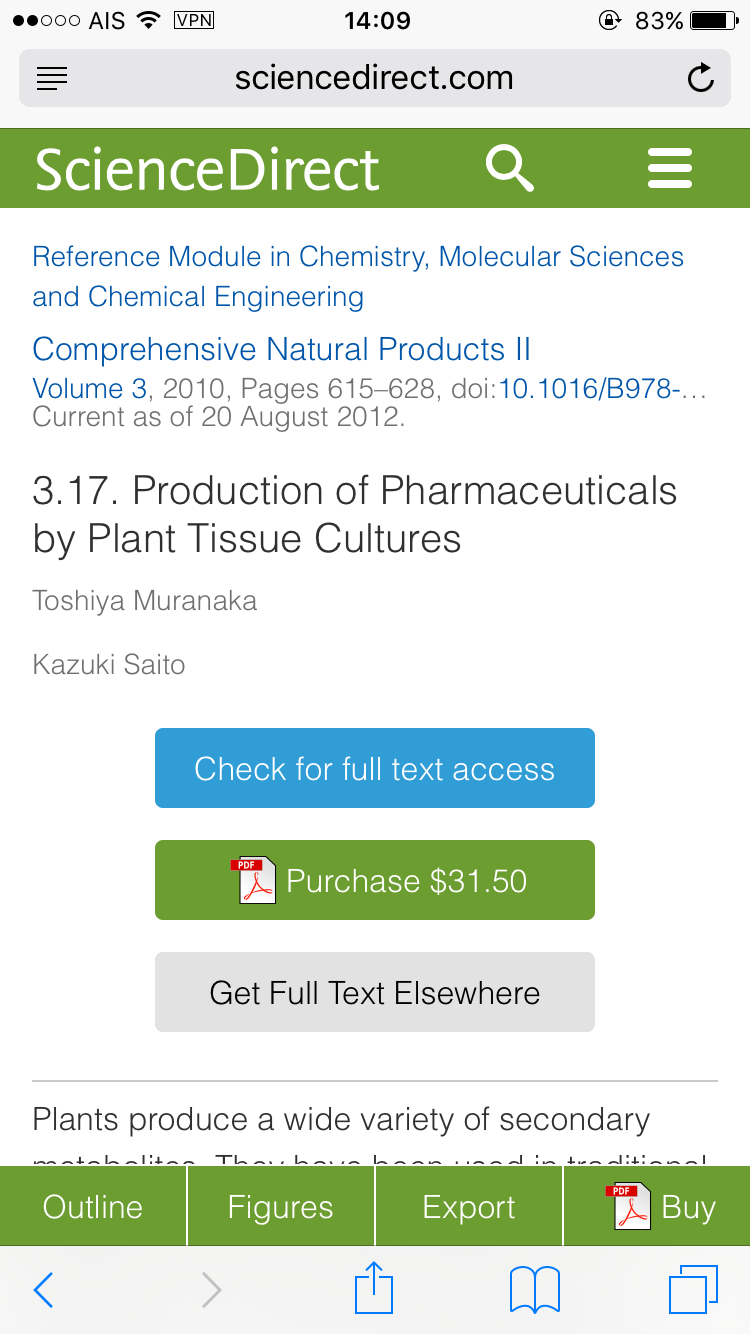
Task: Reload the page with refresh icon
Action: (700, 78)
